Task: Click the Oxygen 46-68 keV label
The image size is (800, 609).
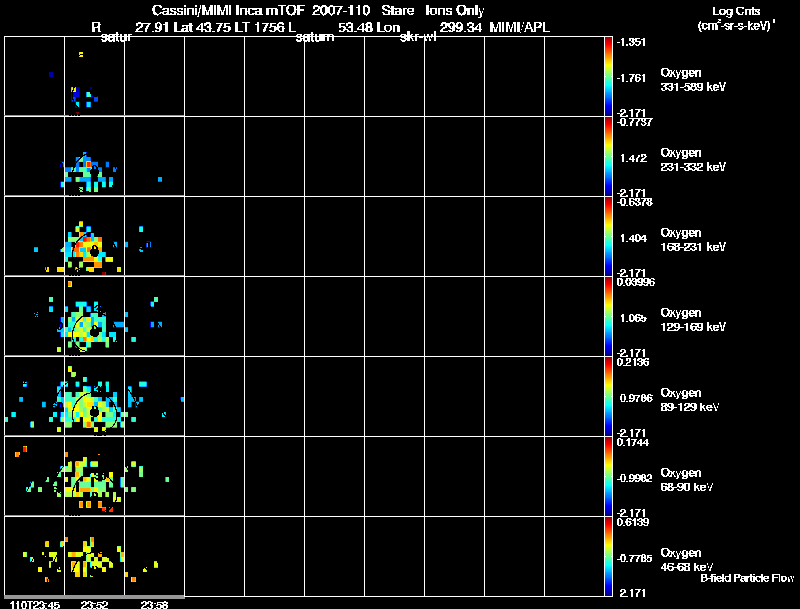Action: tap(687, 560)
